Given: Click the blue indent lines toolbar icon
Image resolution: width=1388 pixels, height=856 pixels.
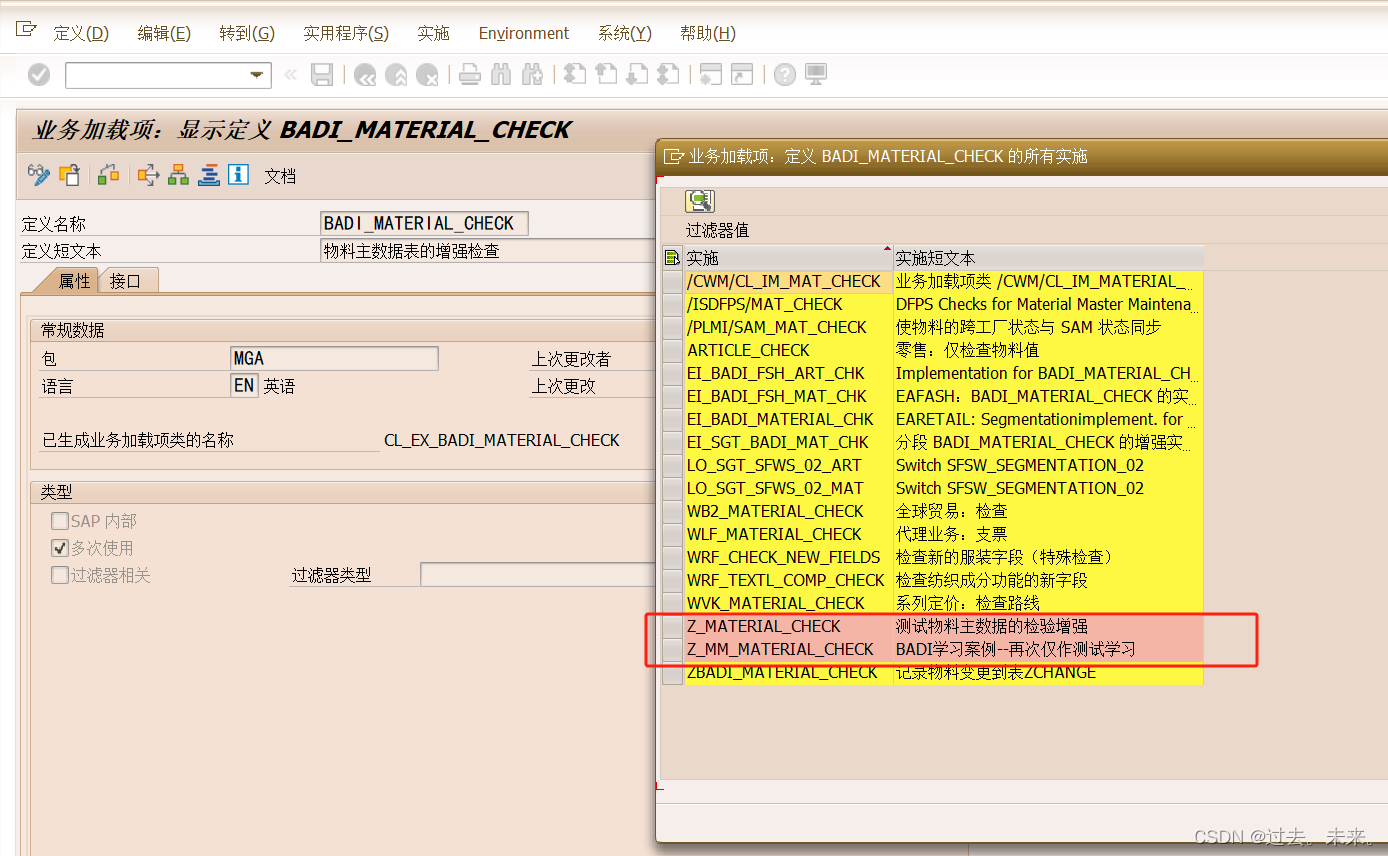Looking at the screenshot, I should click(x=209, y=175).
